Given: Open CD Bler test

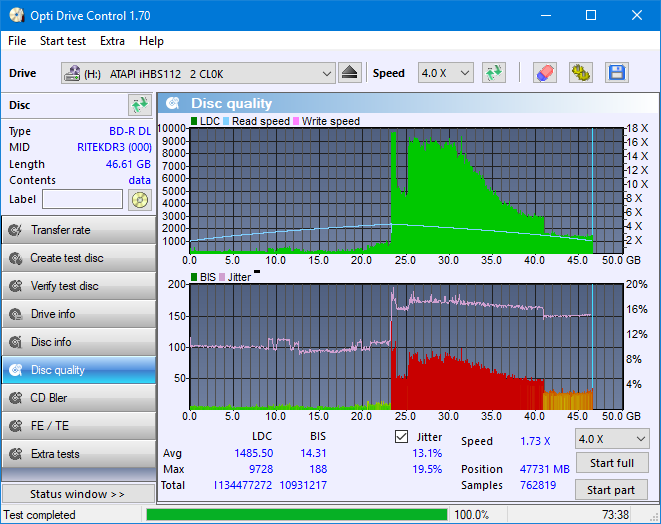Looking at the screenshot, I should (79, 398).
